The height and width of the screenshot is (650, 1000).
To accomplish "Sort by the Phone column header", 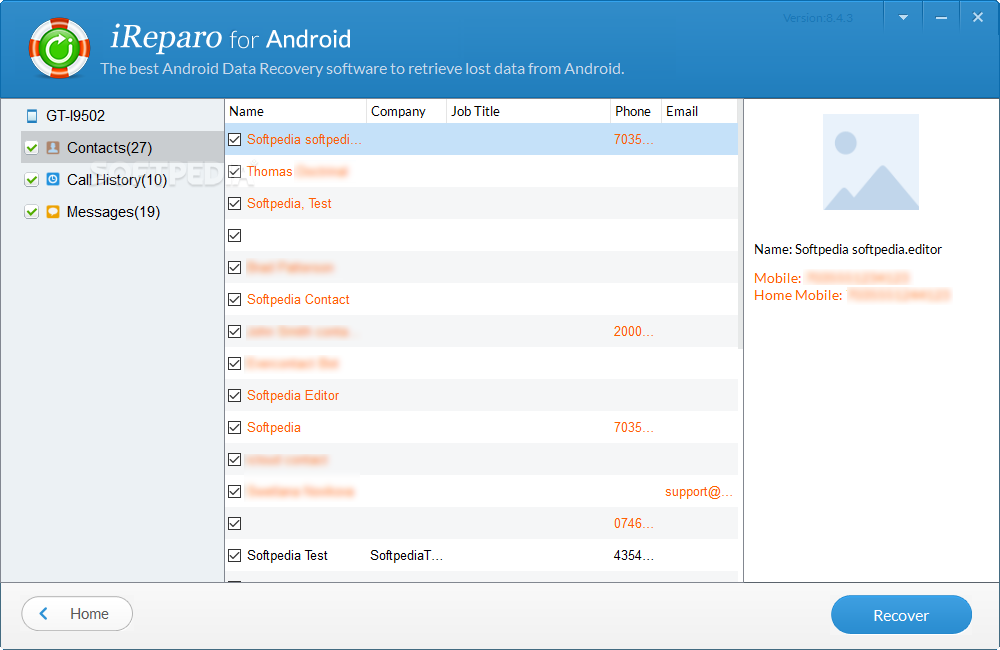I will pyautogui.click(x=636, y=111).
